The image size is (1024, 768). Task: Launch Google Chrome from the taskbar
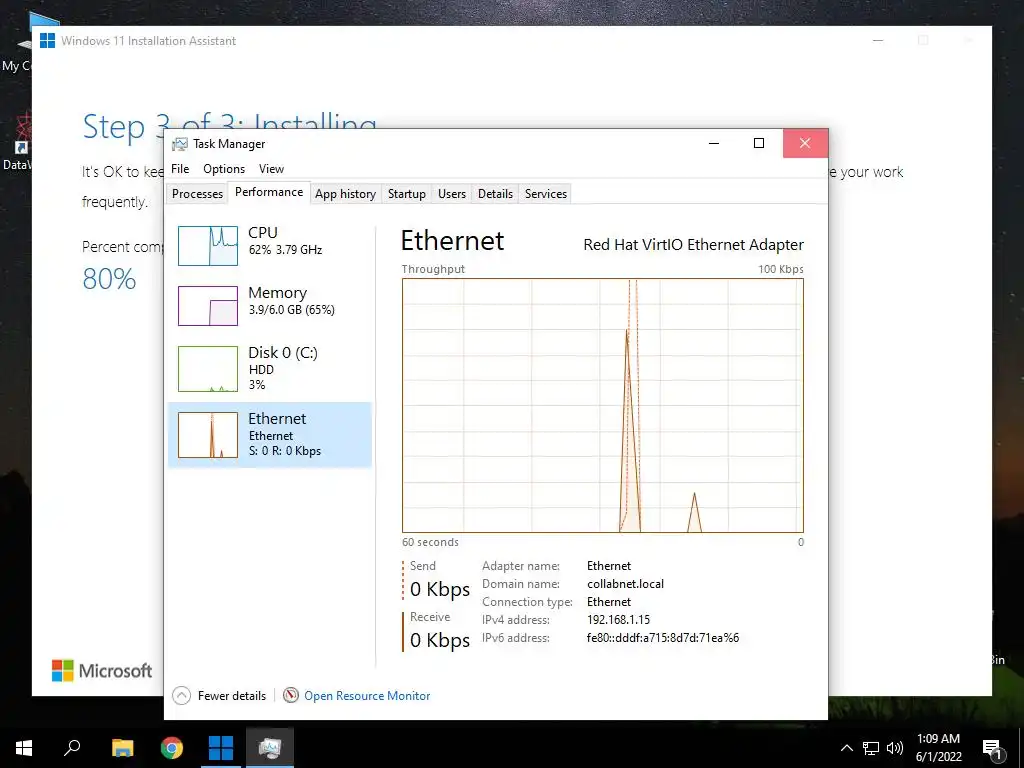tap(172, 748)
